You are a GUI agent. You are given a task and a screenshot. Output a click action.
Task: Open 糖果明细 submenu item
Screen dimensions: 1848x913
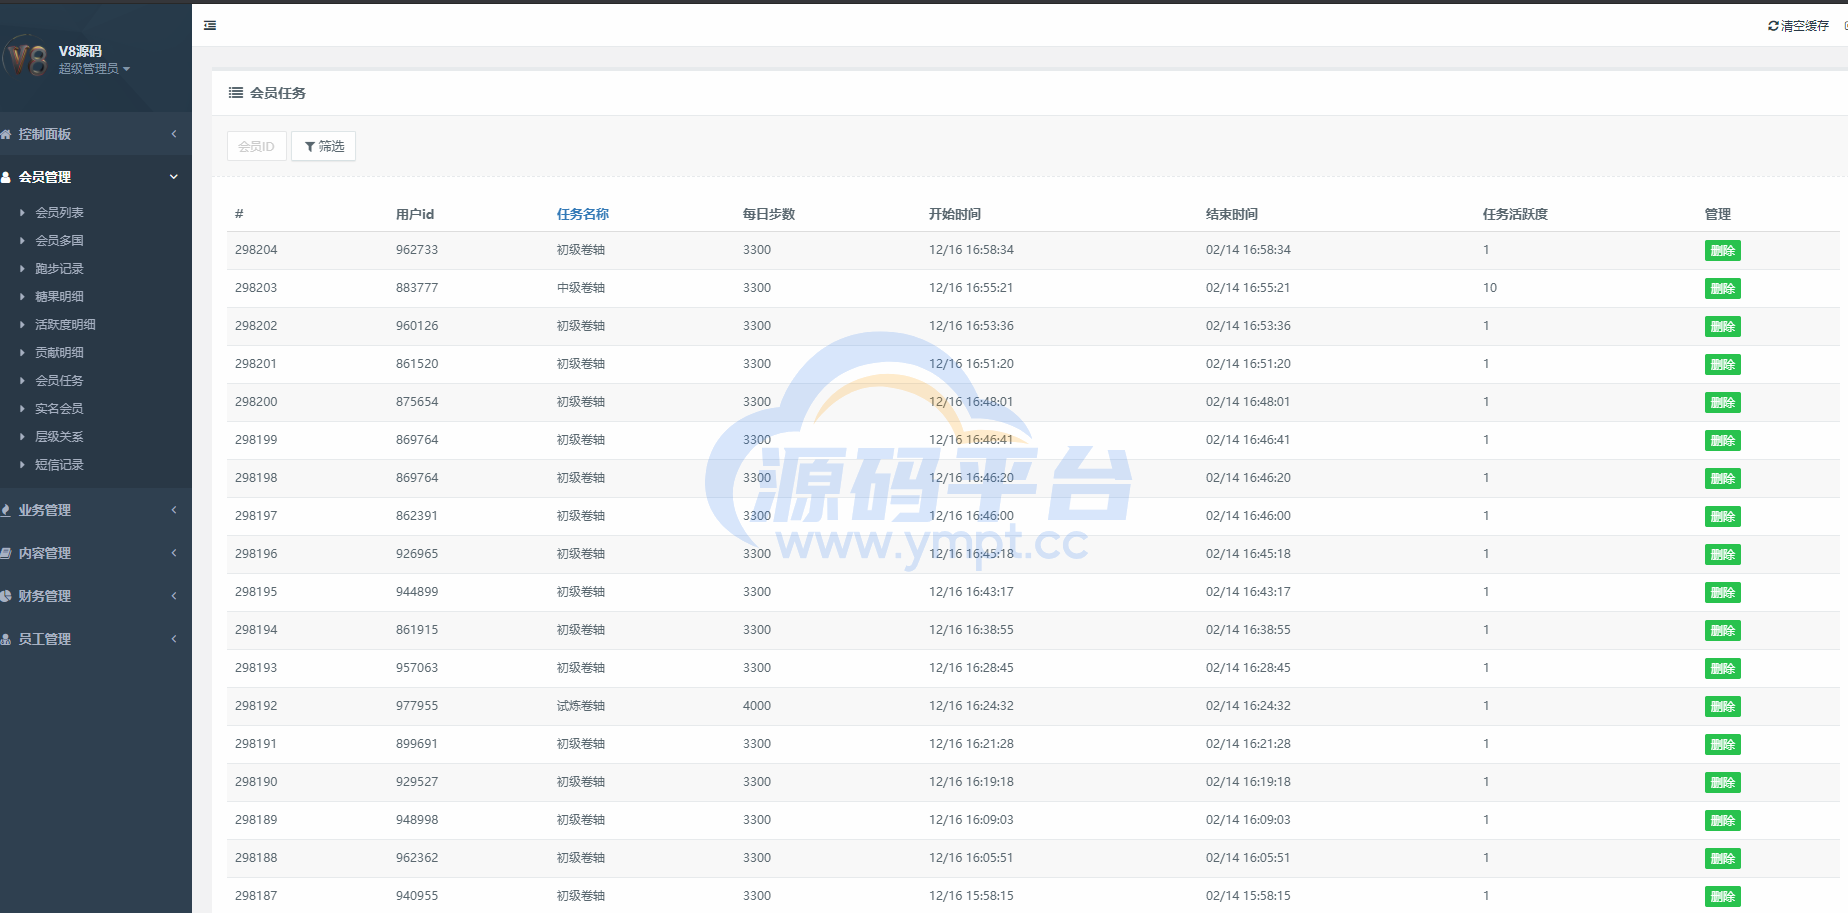coord(59,297)
